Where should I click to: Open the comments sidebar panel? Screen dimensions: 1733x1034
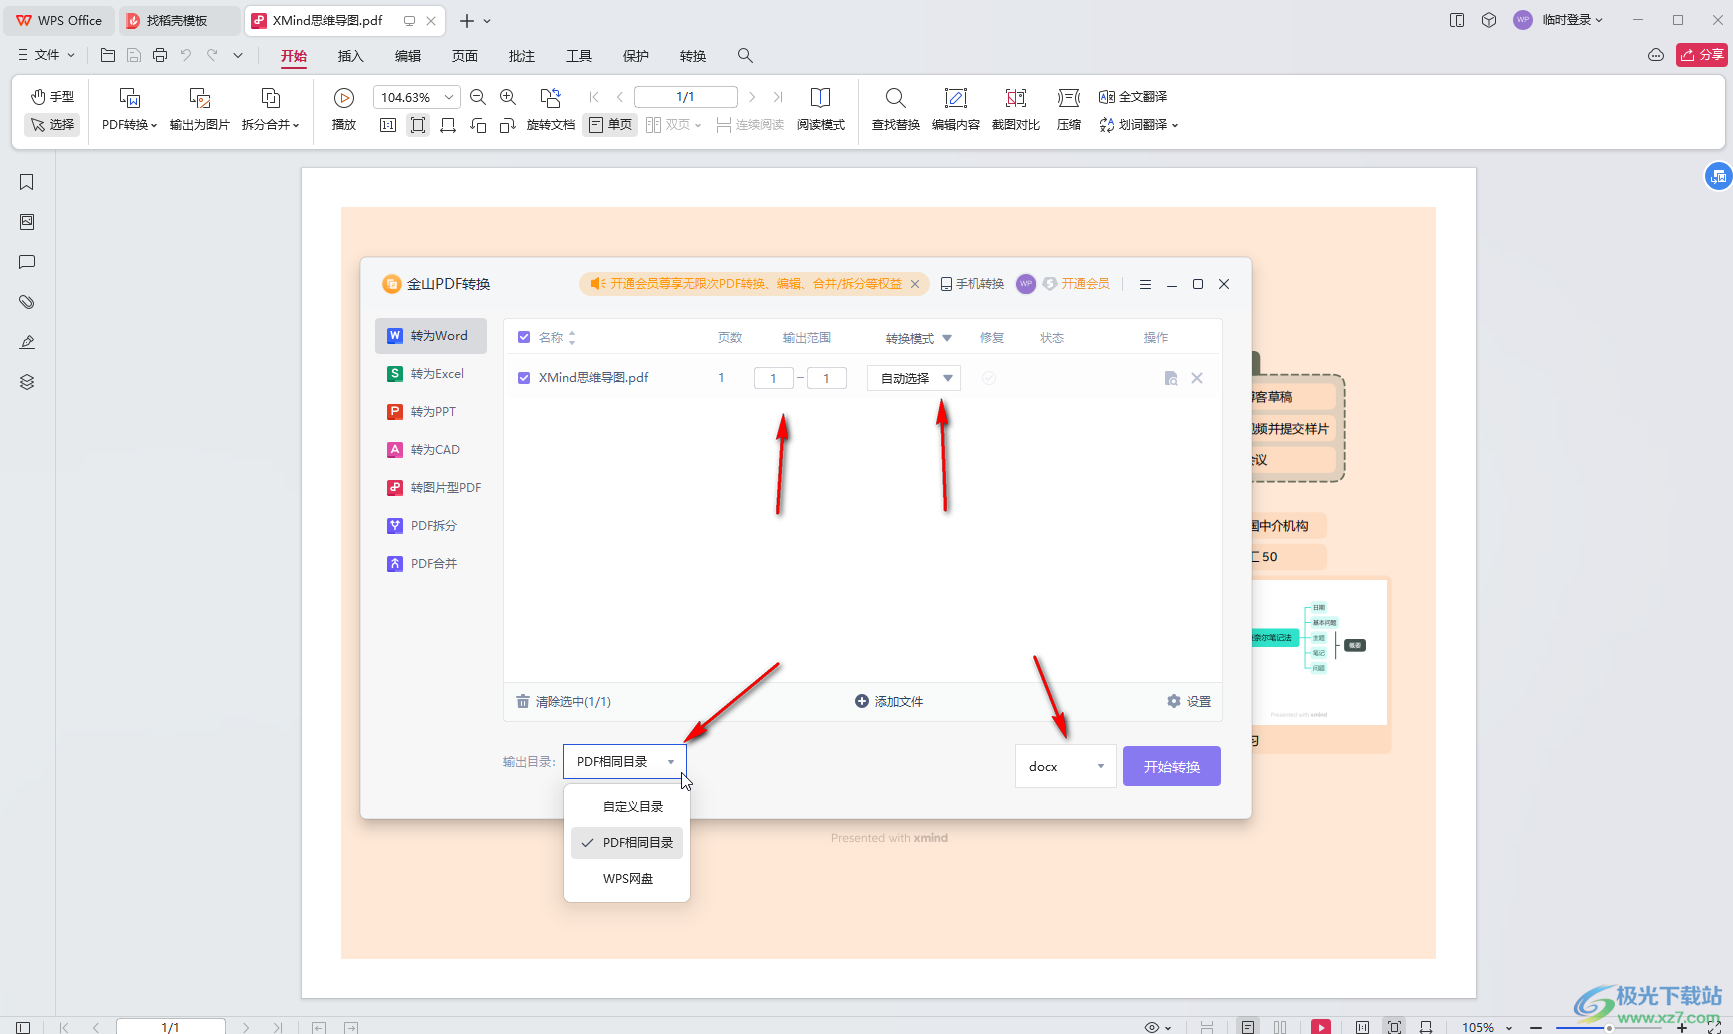click(27, 262)
